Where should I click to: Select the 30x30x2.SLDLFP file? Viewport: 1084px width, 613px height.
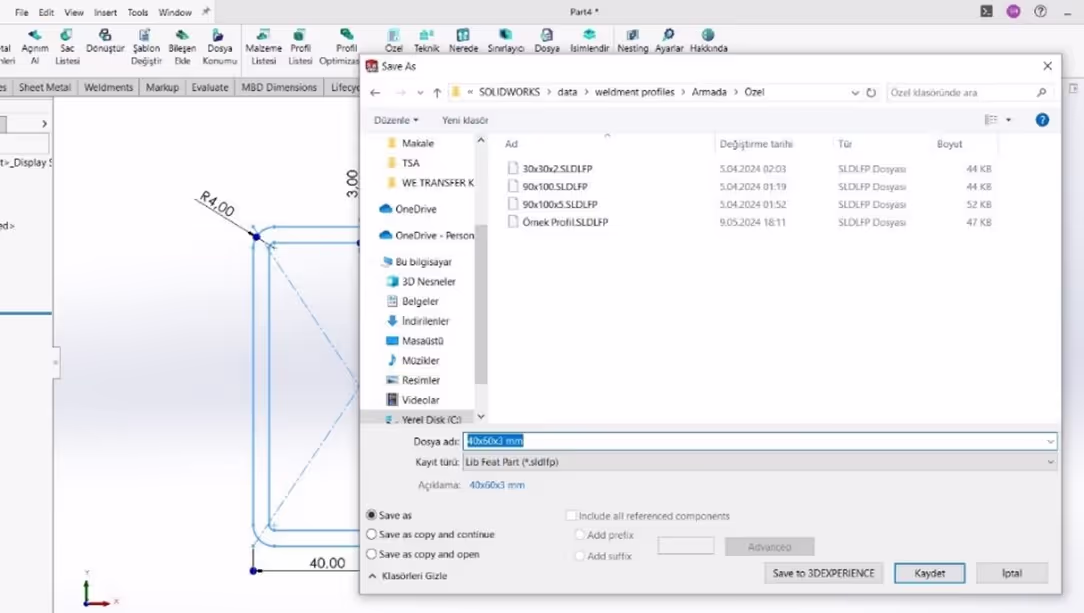(557, 169)
